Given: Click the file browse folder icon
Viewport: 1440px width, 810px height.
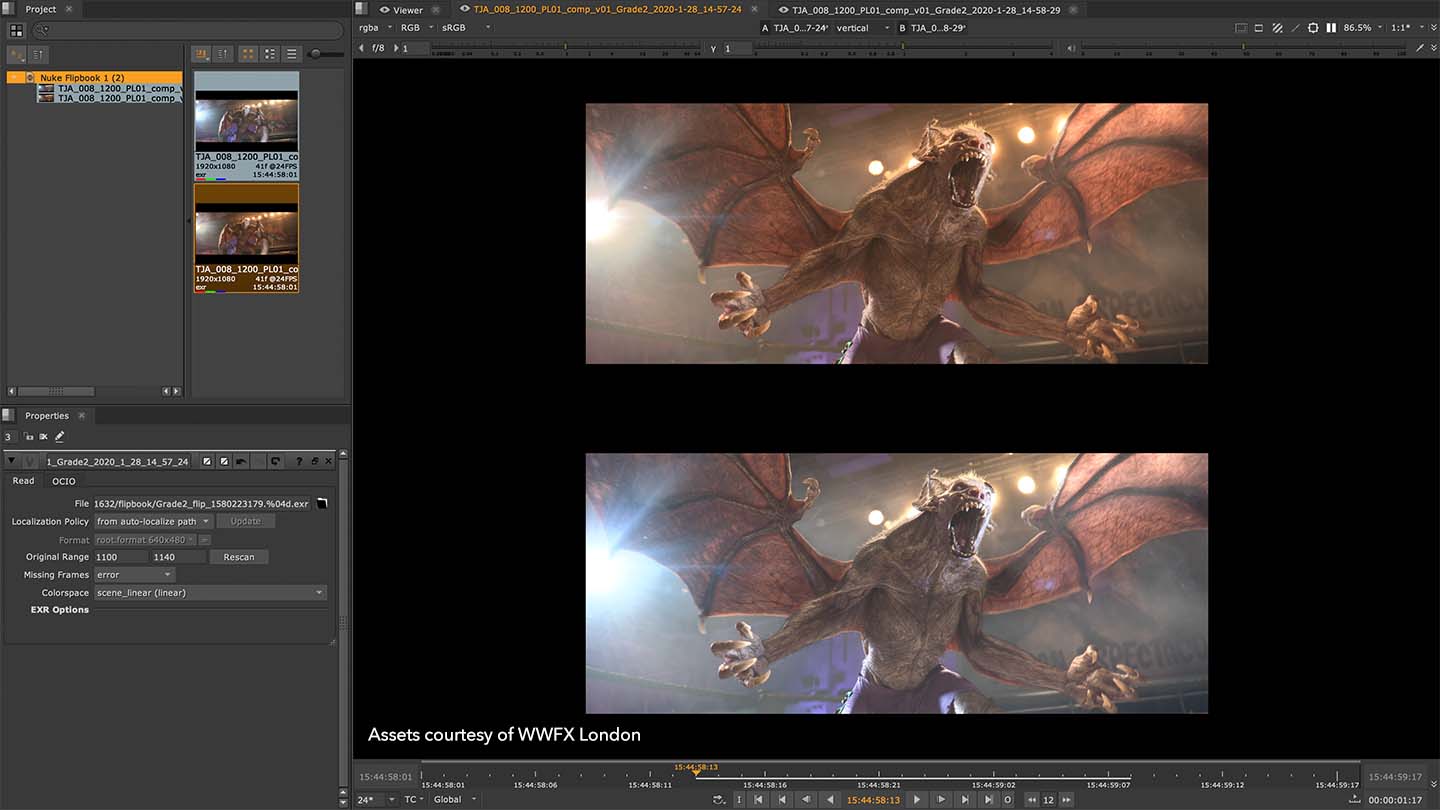Looking at the screenshot, I should pyautogui.click(x=322, y=503).
